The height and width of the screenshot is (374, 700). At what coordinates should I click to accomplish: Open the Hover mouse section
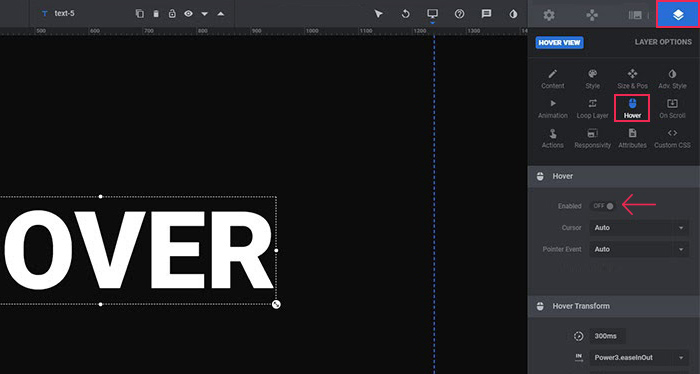coord(632,108)
